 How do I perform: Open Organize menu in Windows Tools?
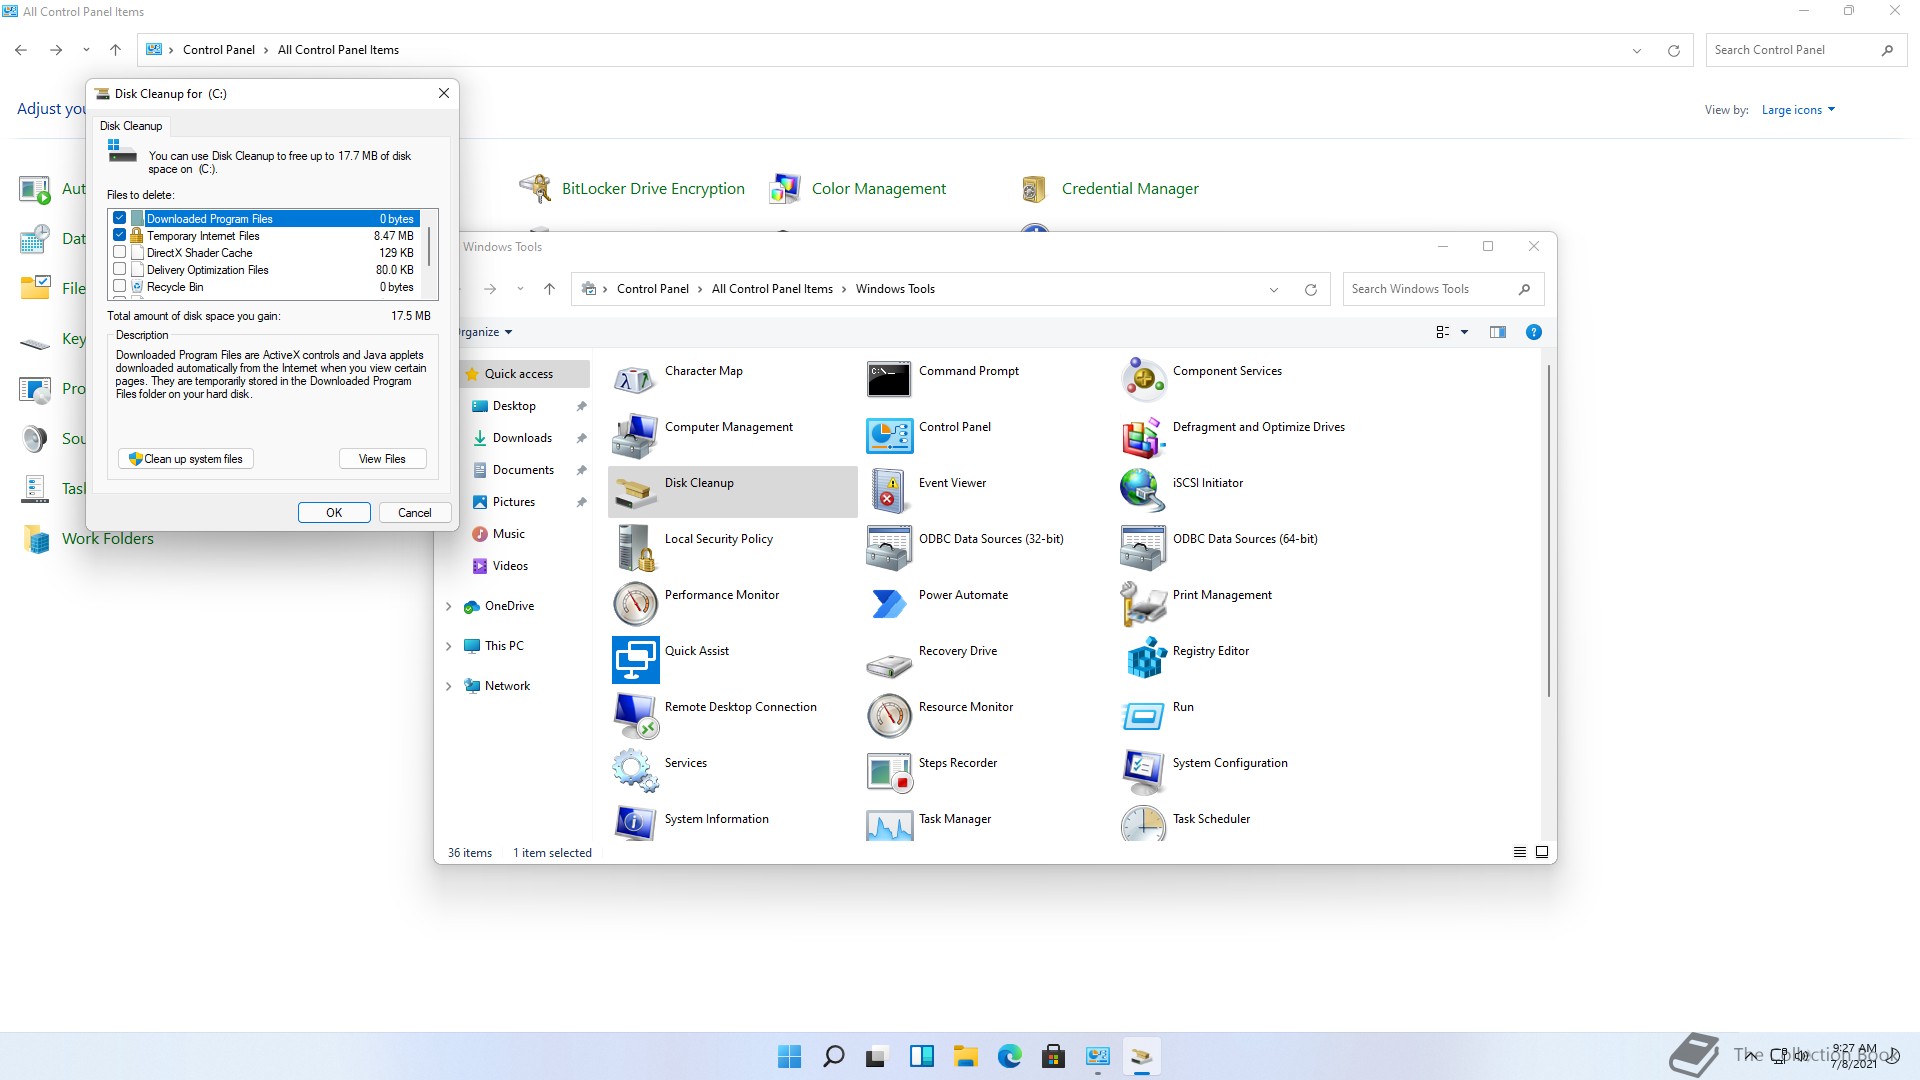pos(486,332)
